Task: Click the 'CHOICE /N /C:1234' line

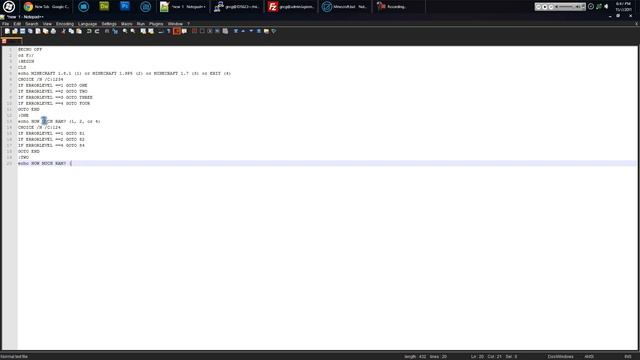Action: (40, 79)
